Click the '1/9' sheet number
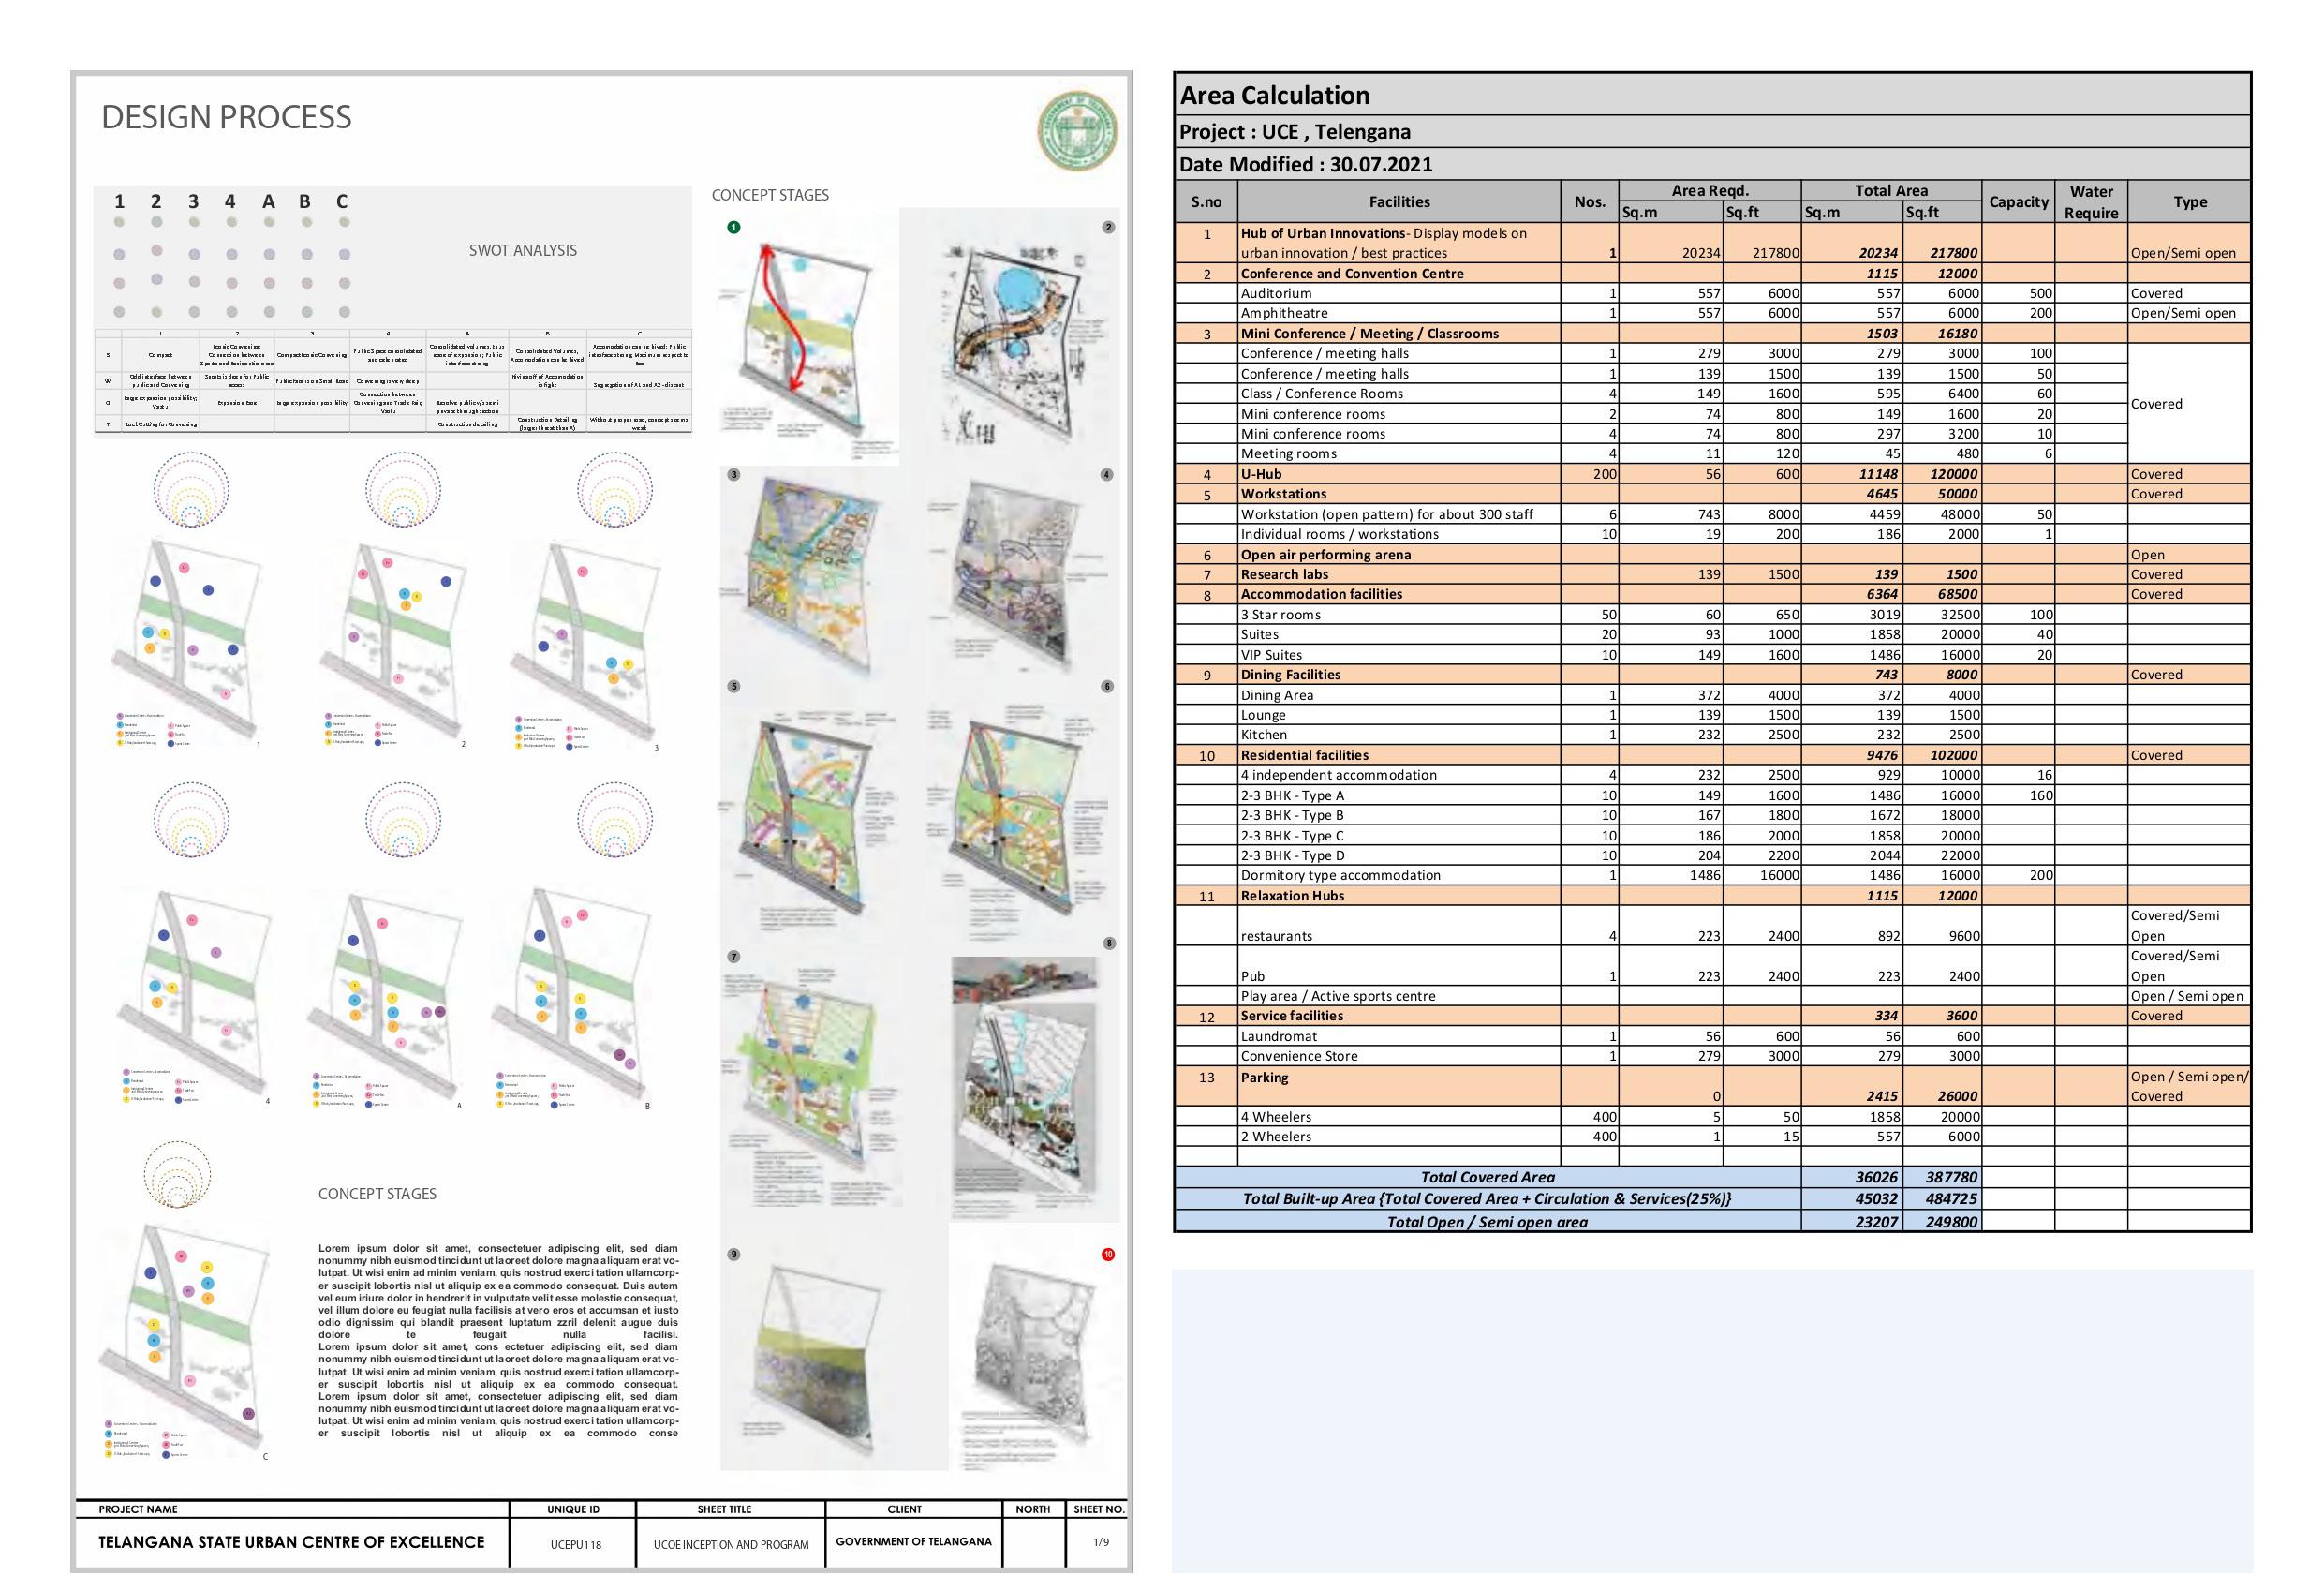Screen dimensions: 2324x1576 coord(1101,1542)
